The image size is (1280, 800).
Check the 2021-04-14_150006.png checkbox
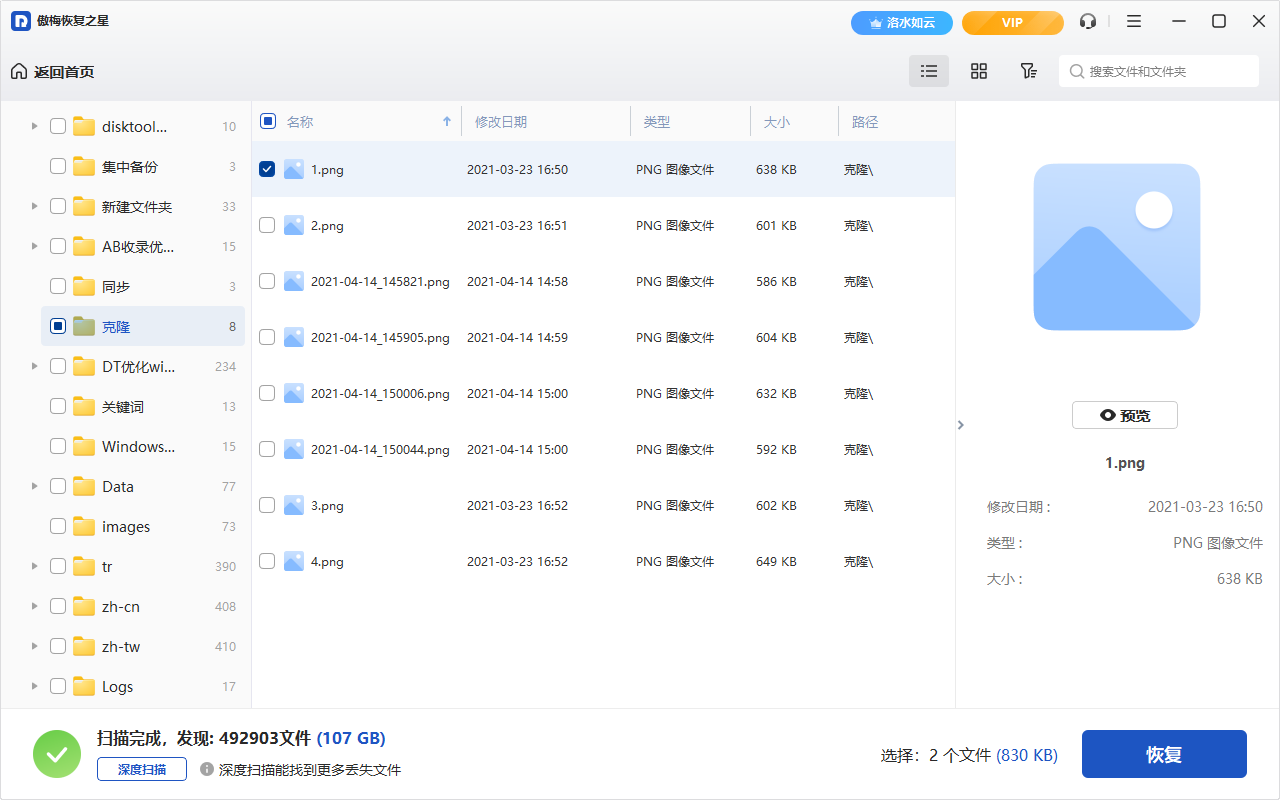pyautogui.click(x=267, y=393)
